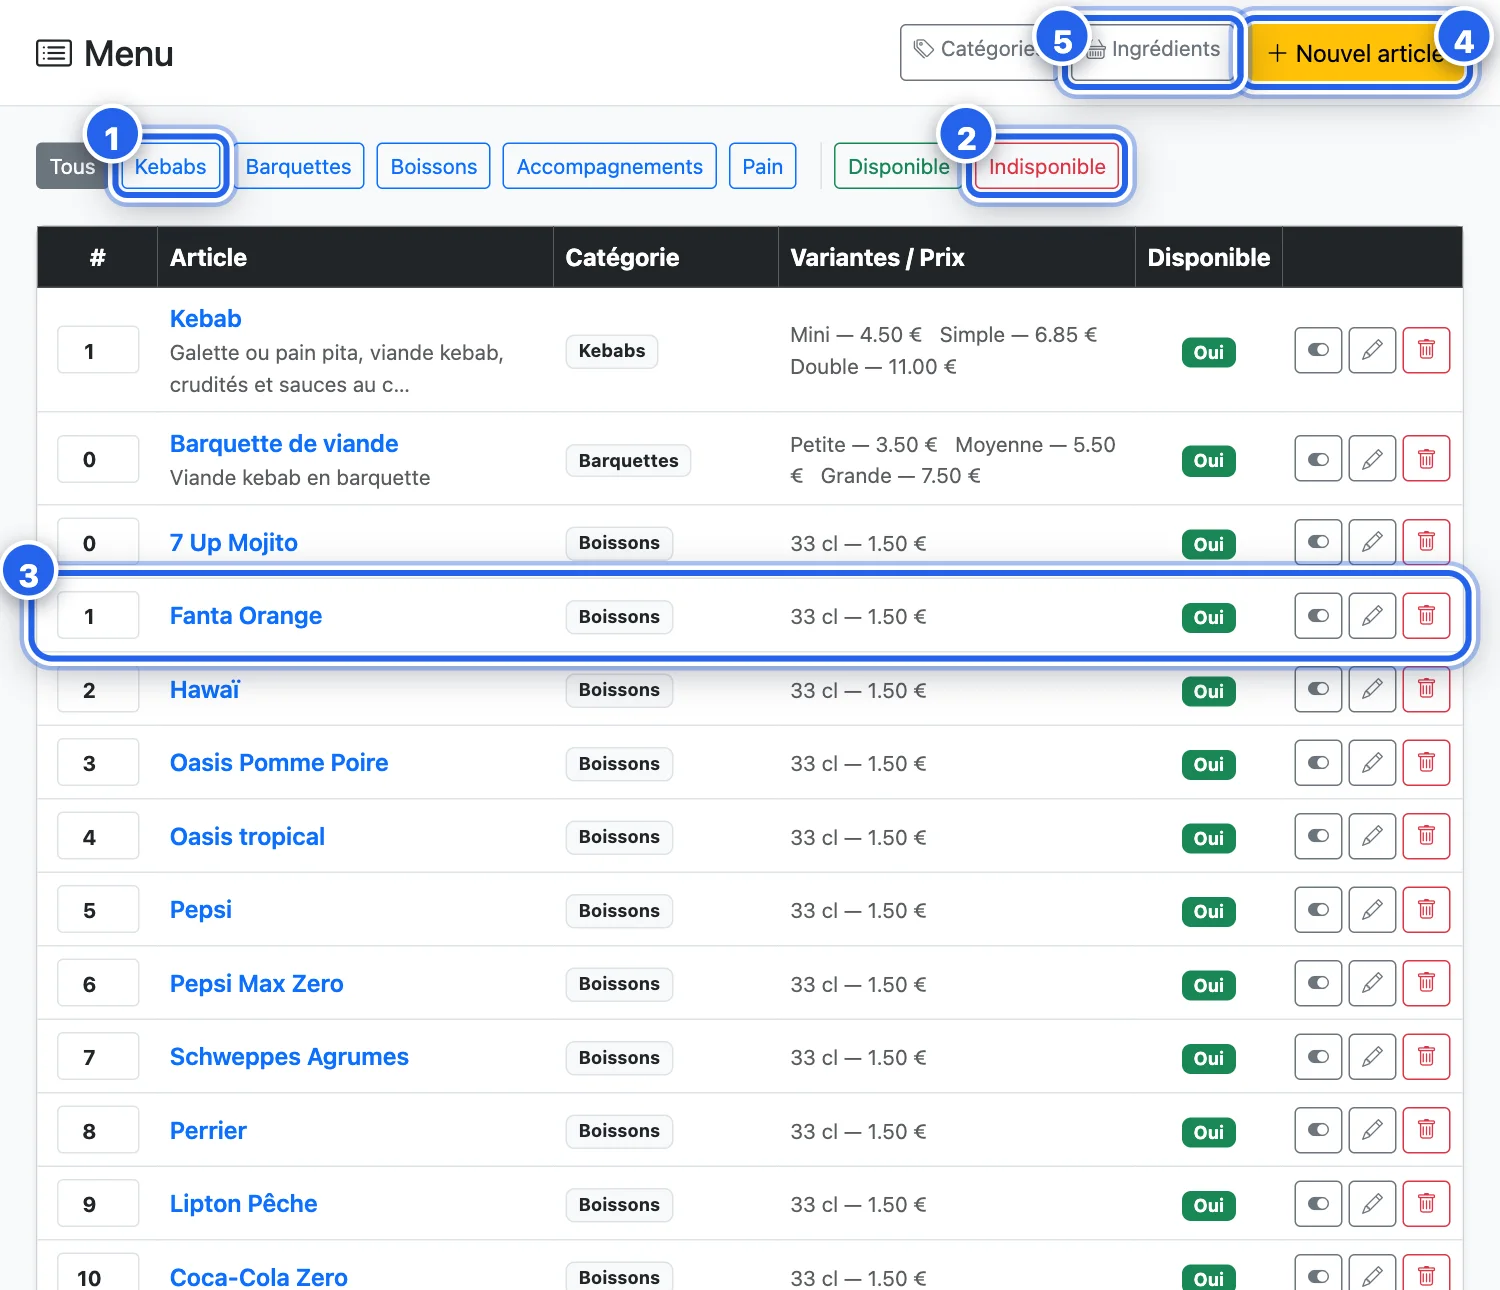Click the order field showing 8 for Perrier
The width and height of the screenshot is (1500, 1290).
tap(98, 1130)
